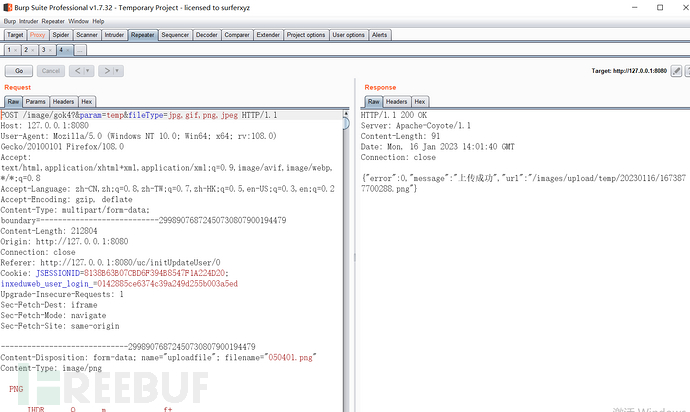Screen dimensions: 690x412
Task: Show the request Hex view
Action: pos(87,102)
